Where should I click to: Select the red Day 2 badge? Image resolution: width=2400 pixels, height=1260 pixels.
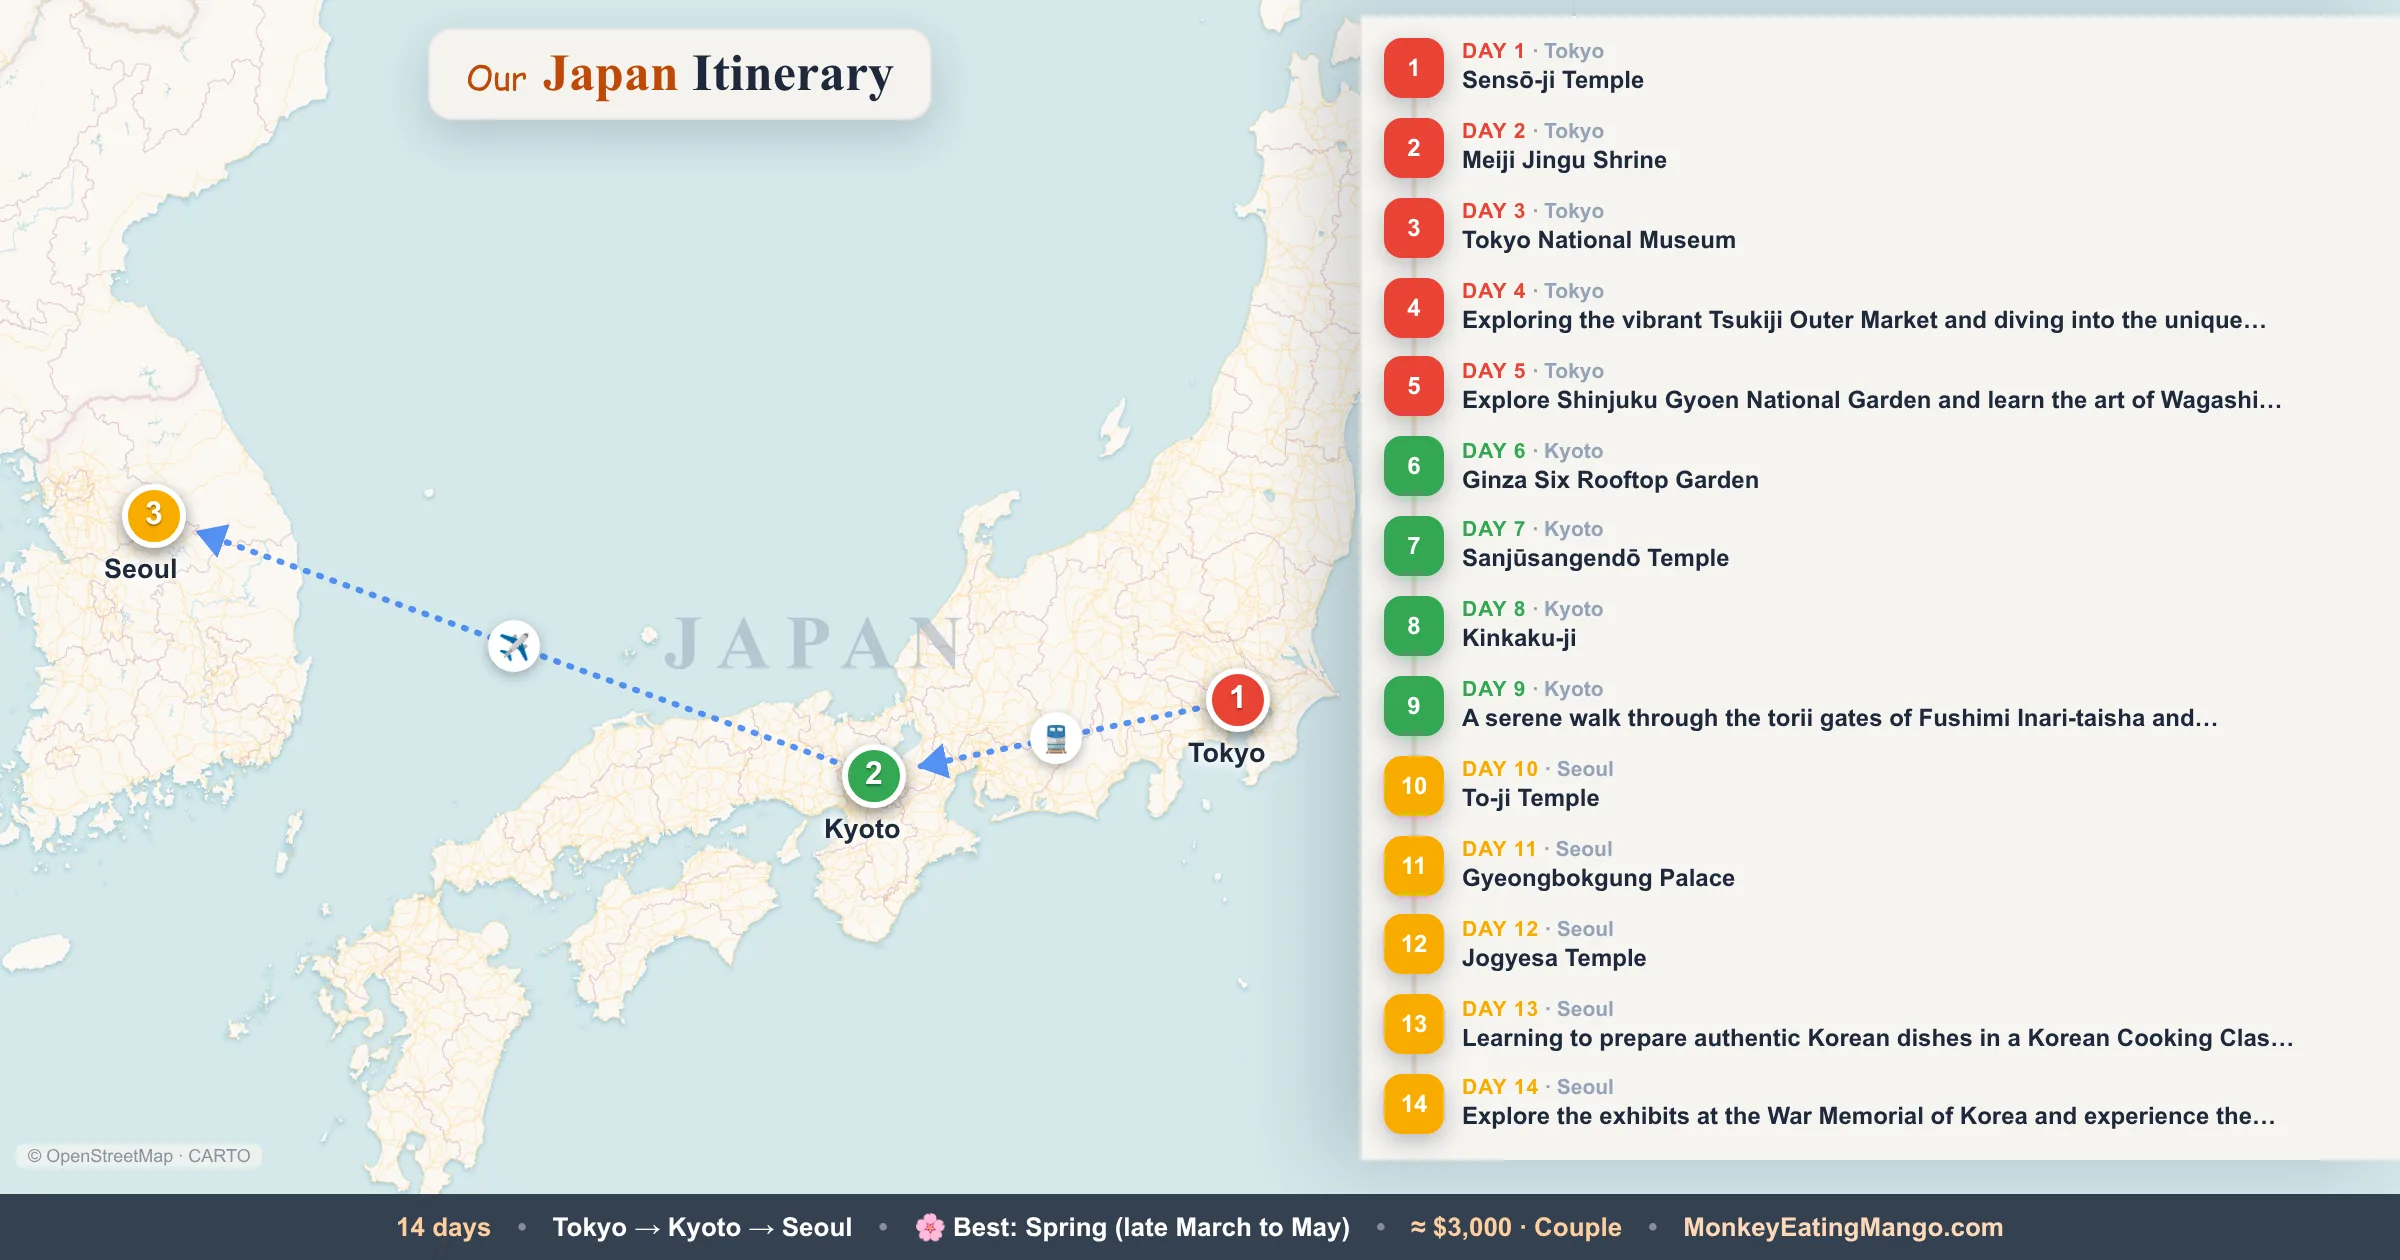(1413, 147)
